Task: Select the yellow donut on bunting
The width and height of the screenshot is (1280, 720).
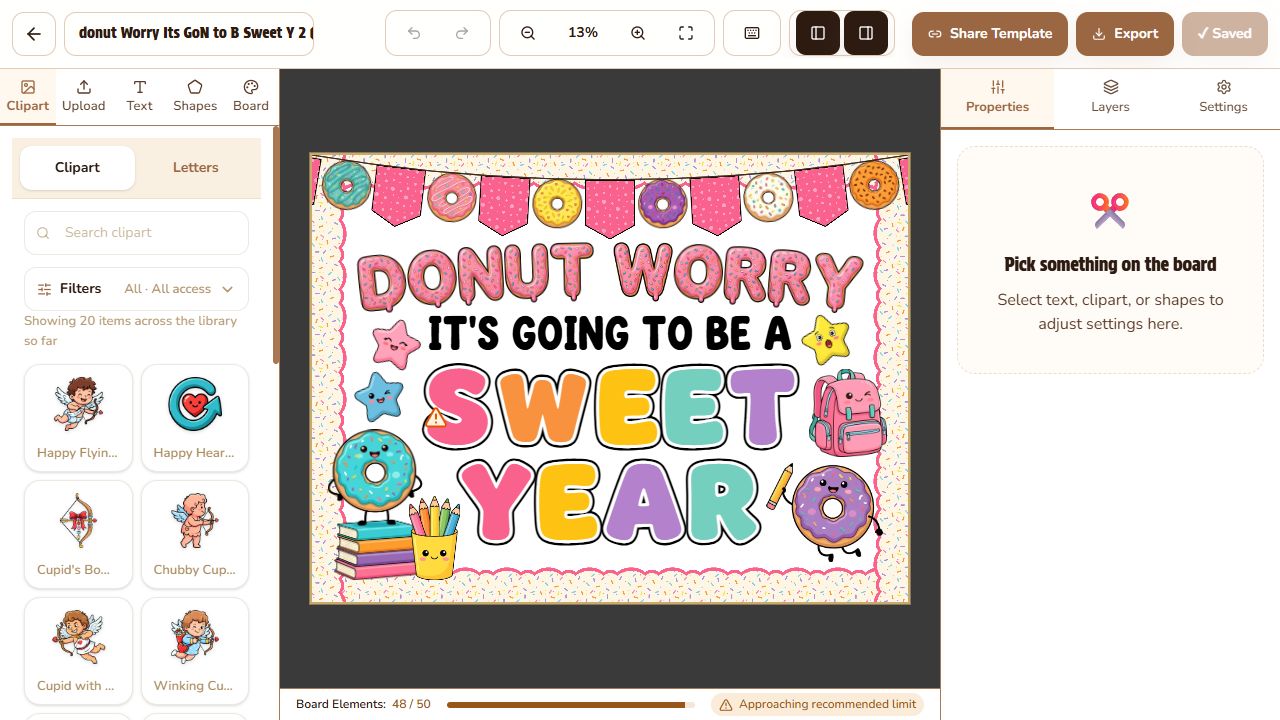Action: [x=557, y=205]
